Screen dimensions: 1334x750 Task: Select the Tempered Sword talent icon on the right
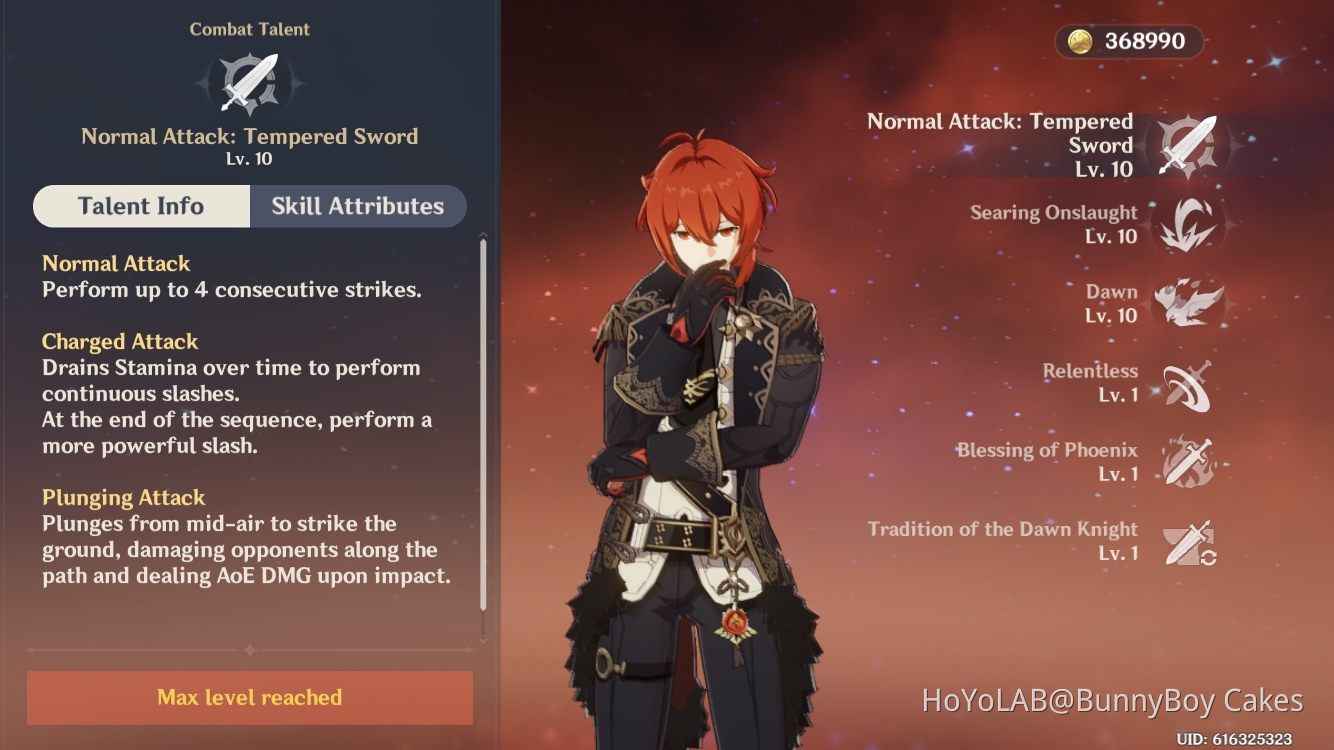[x=1188, y=146]
